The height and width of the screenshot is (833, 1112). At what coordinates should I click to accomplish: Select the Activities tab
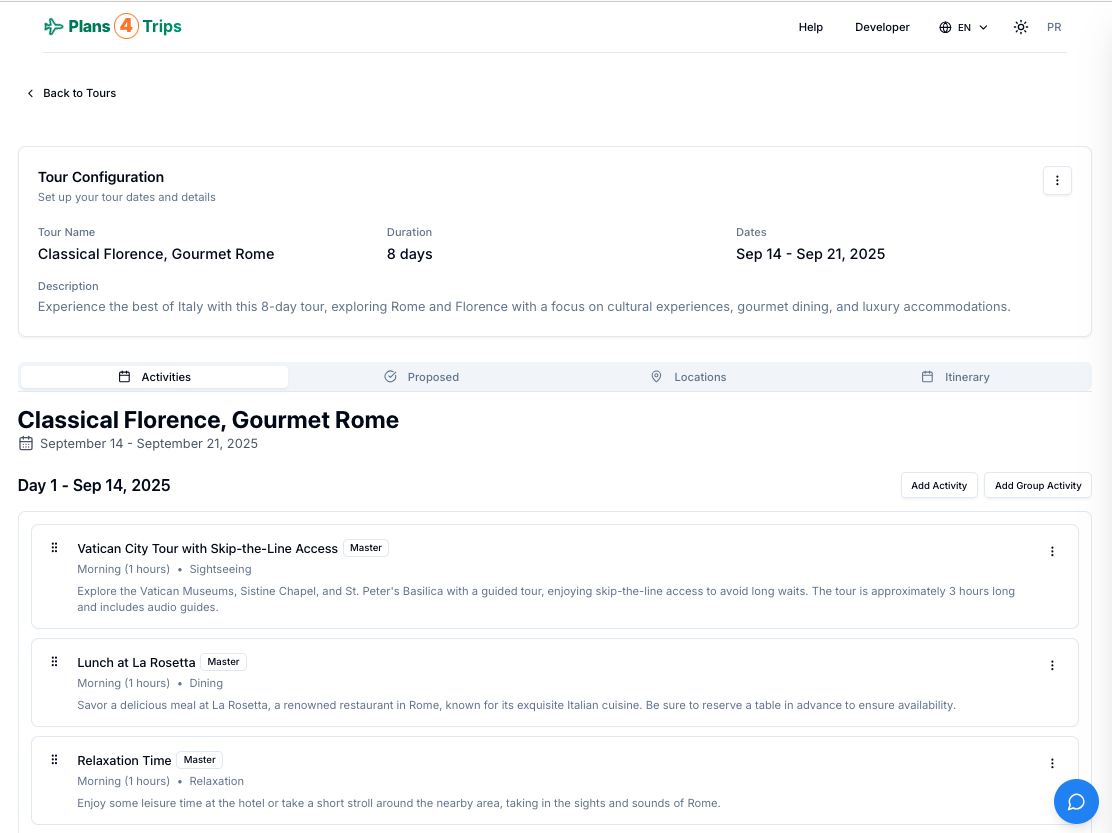point(155,377)
